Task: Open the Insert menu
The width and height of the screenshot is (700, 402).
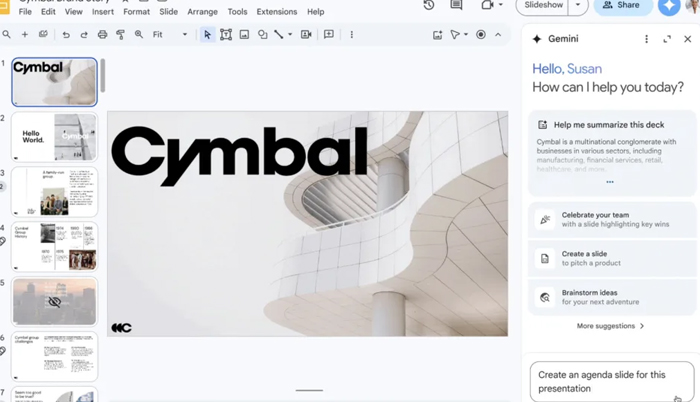Action: [x=103, y=12]
